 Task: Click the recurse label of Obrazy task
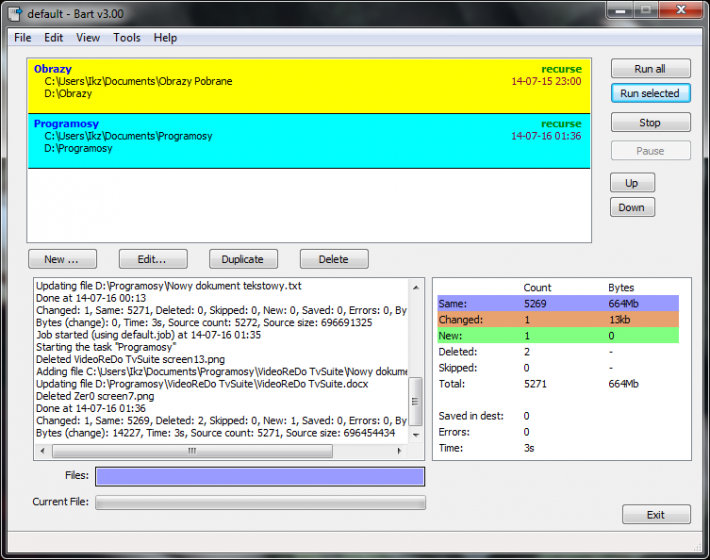561,69
